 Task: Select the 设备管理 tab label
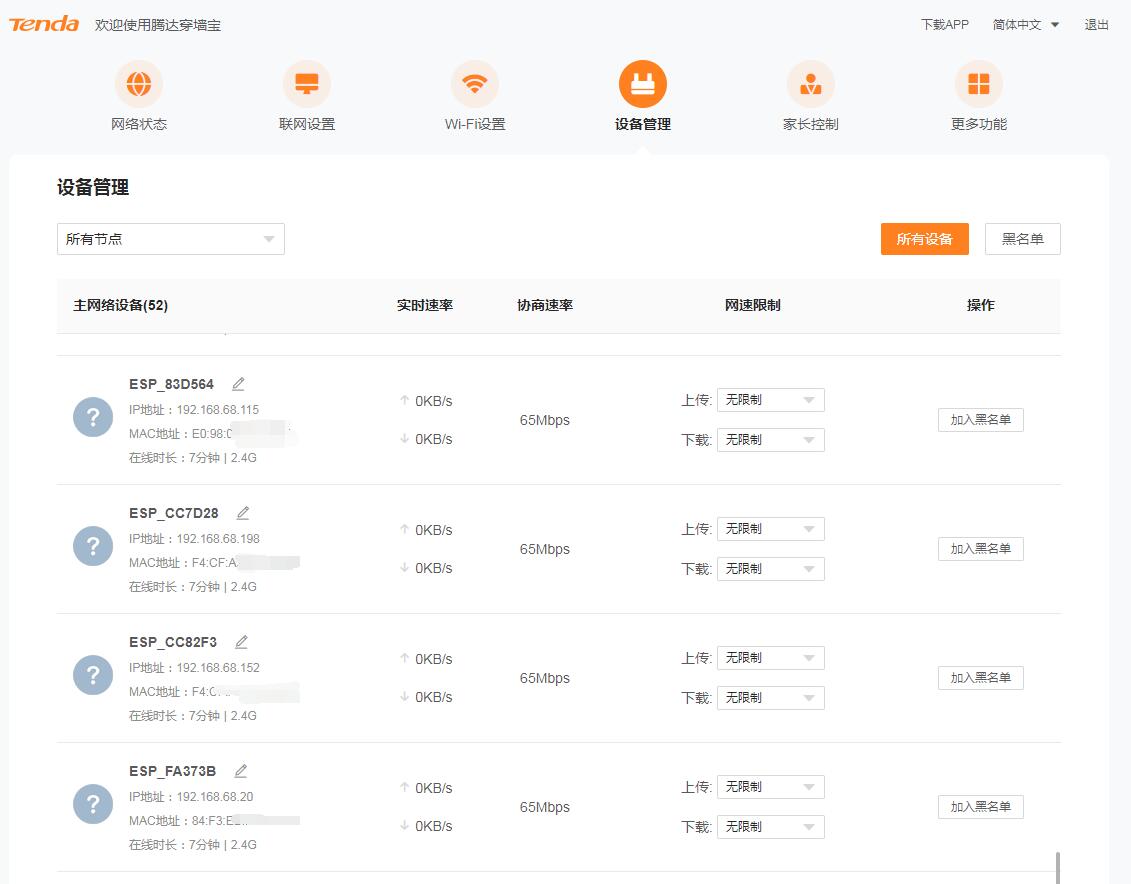(643, 124)
